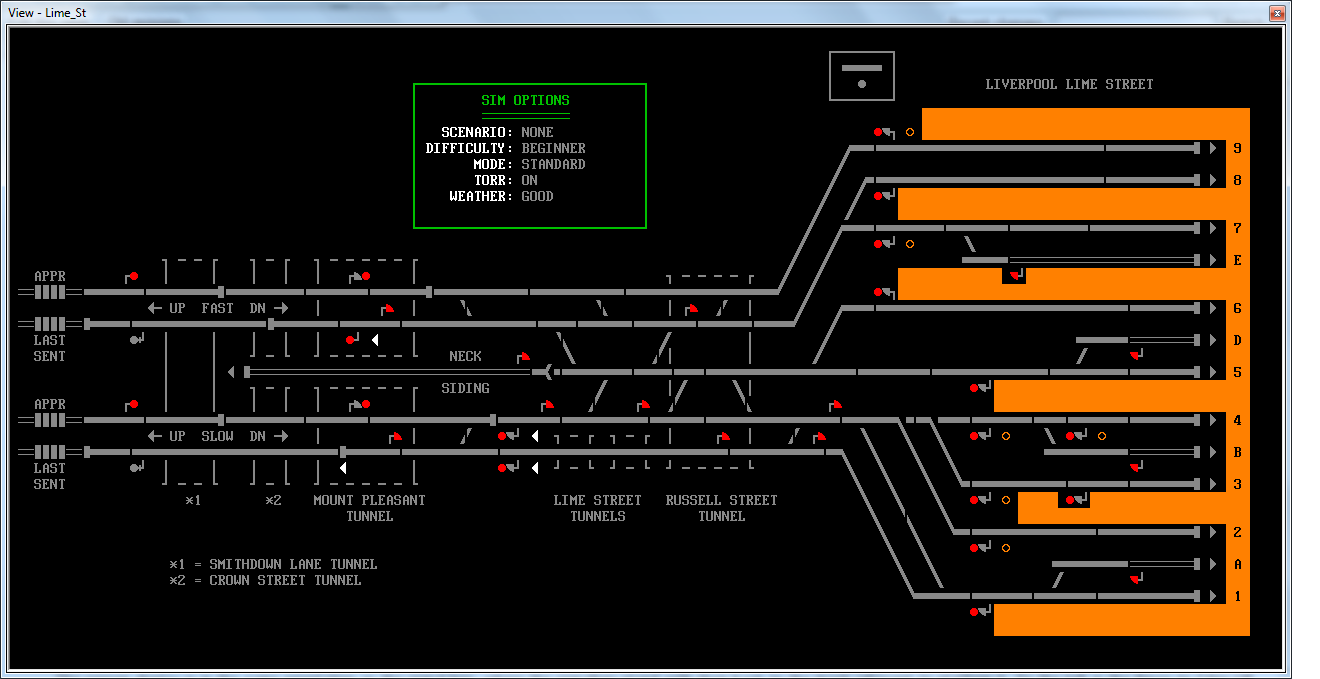Click the MODE value STANDARD

click(553, 164)
